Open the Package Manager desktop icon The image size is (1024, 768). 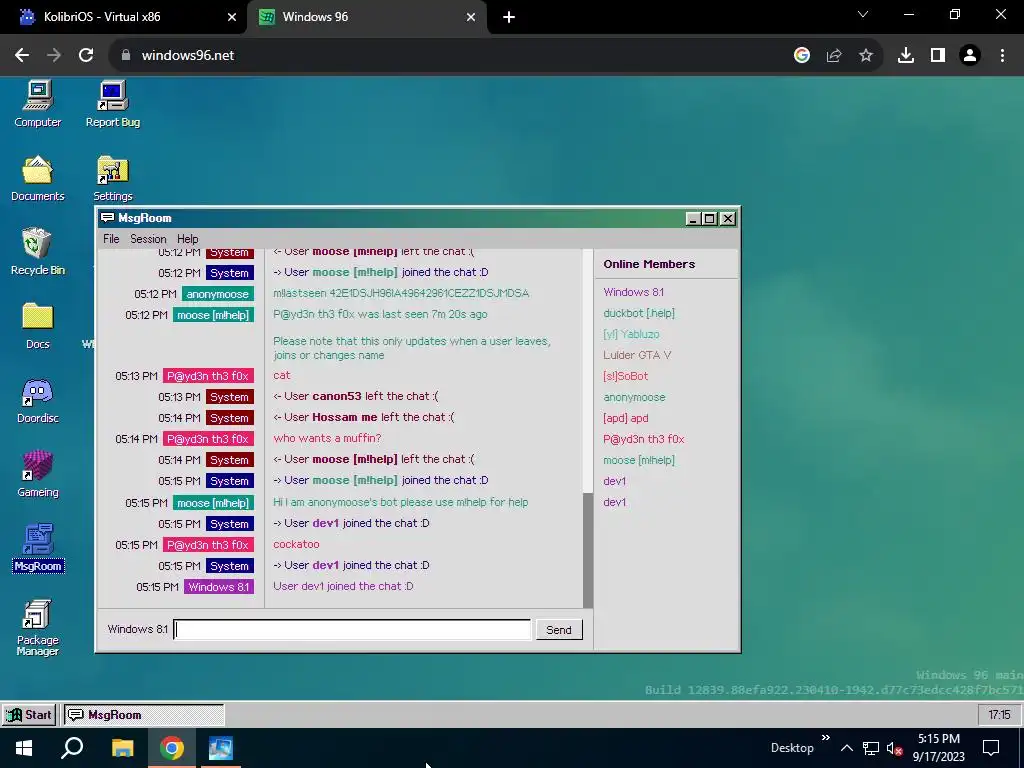pos(37,628)
